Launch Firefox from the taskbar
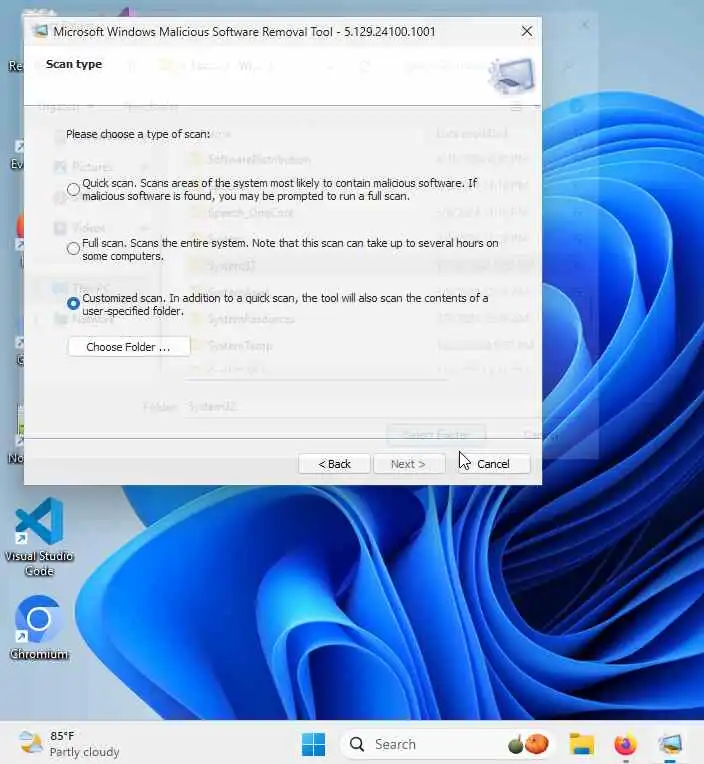The image size is (704, 764). [626, 744]
